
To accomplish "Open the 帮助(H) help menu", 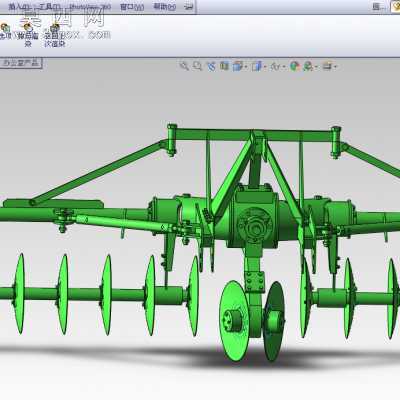I will point(164,6).
